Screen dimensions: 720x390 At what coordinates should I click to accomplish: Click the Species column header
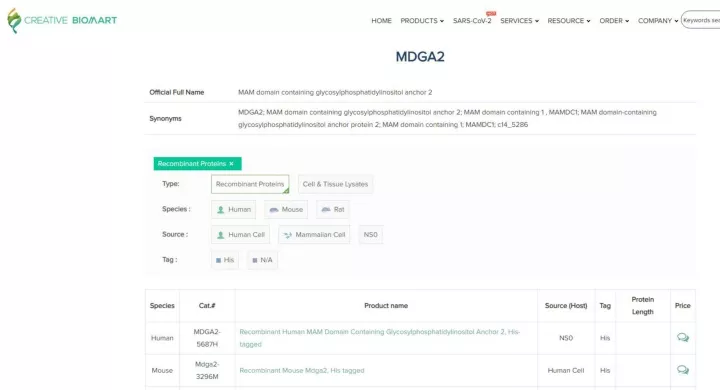pos(162,305)
